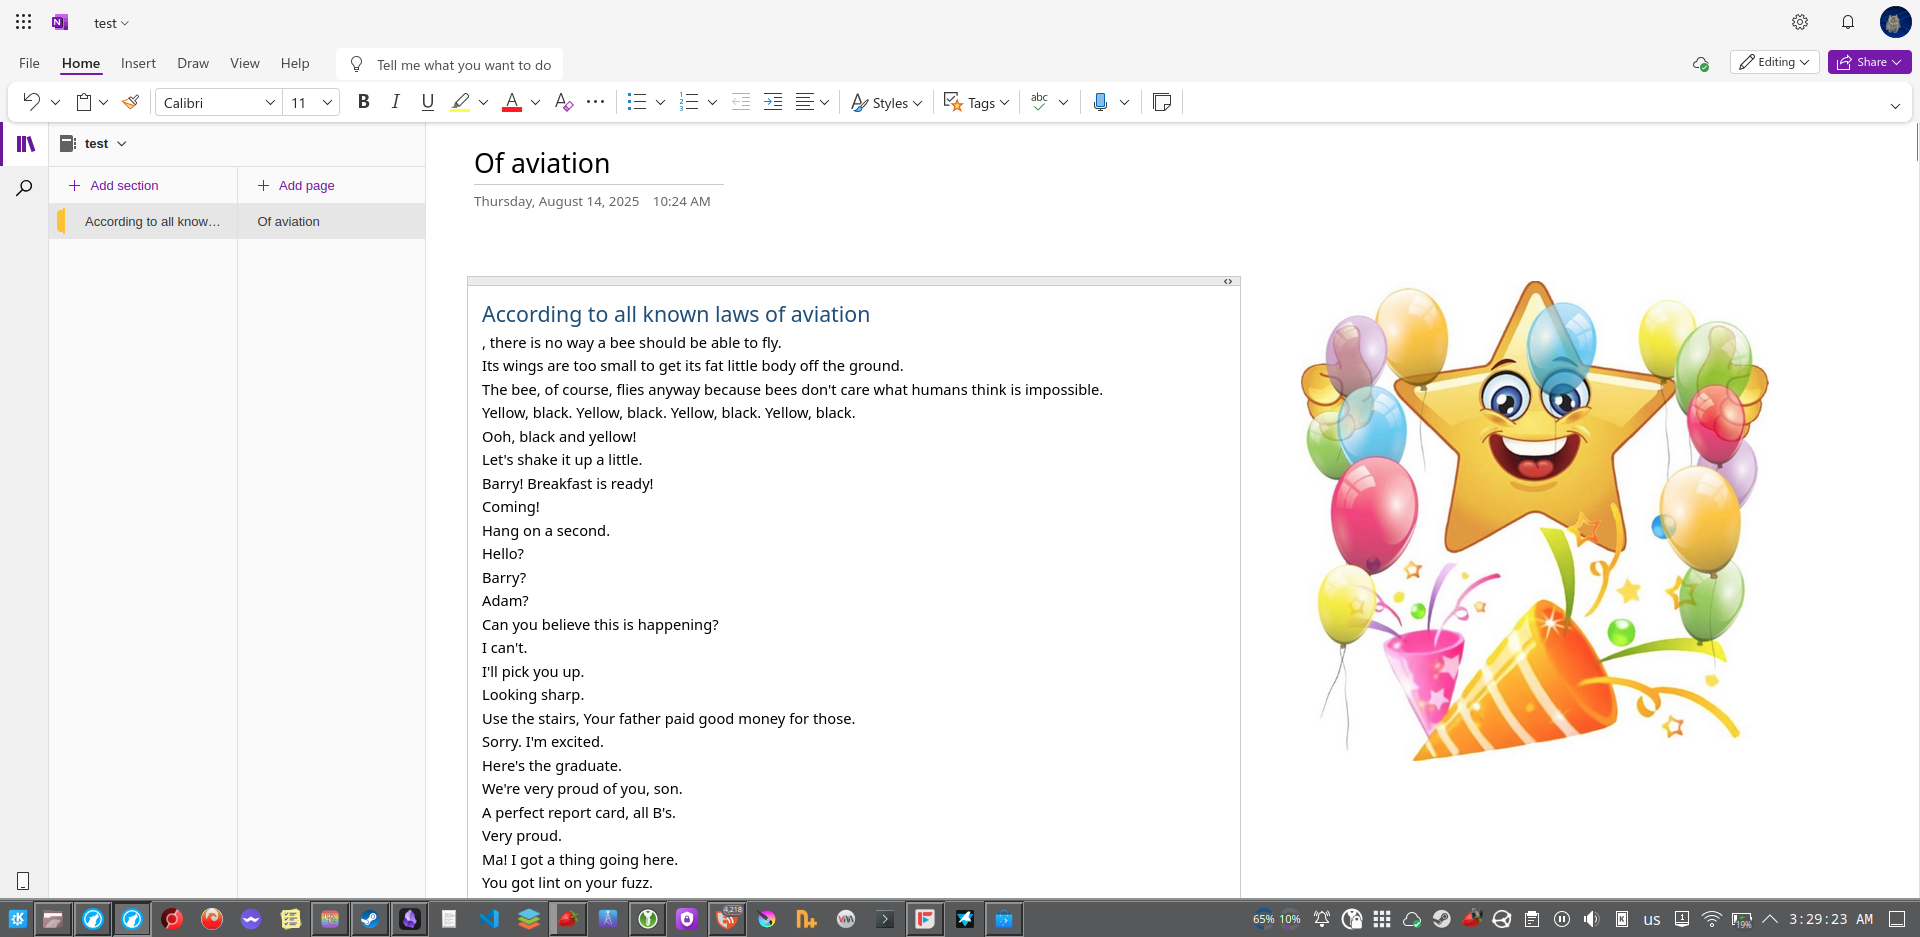Open the notifications bell
The image size is (1920, 937).
[x=1848, y=22]
